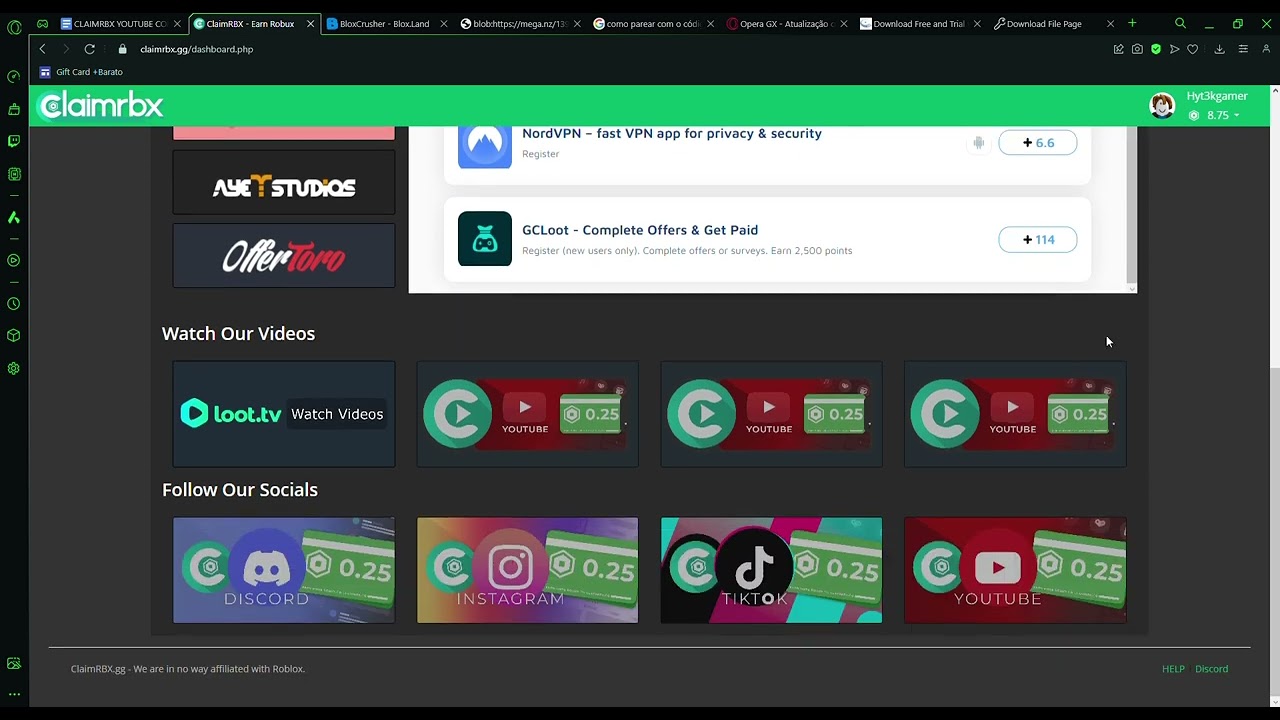Click the claimrbx logo in header
The height and width of the screenshot is (720, 1280).
[x=100, y=105]
